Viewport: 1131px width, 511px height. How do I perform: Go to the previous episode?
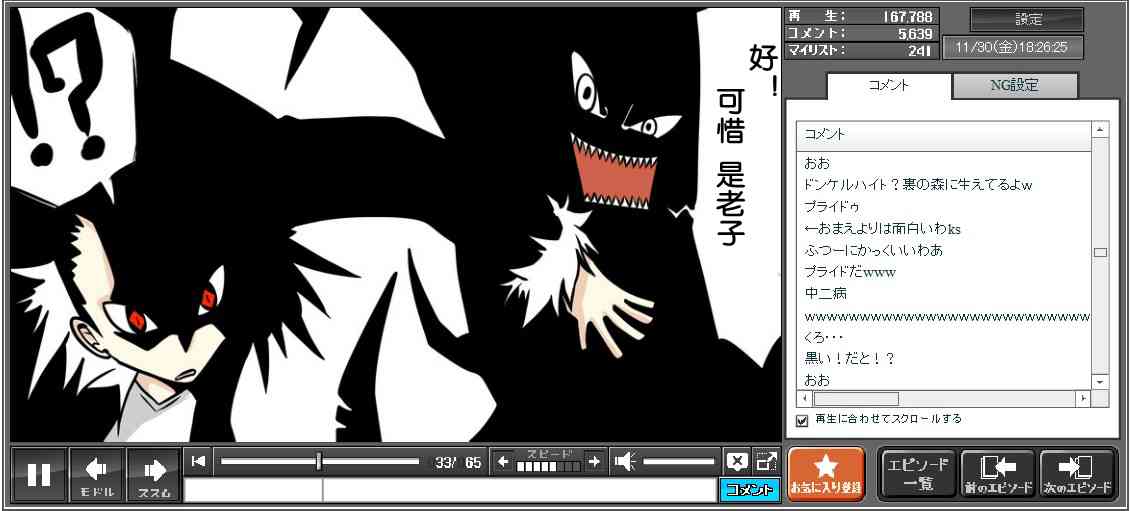click(x=998, y=474)
